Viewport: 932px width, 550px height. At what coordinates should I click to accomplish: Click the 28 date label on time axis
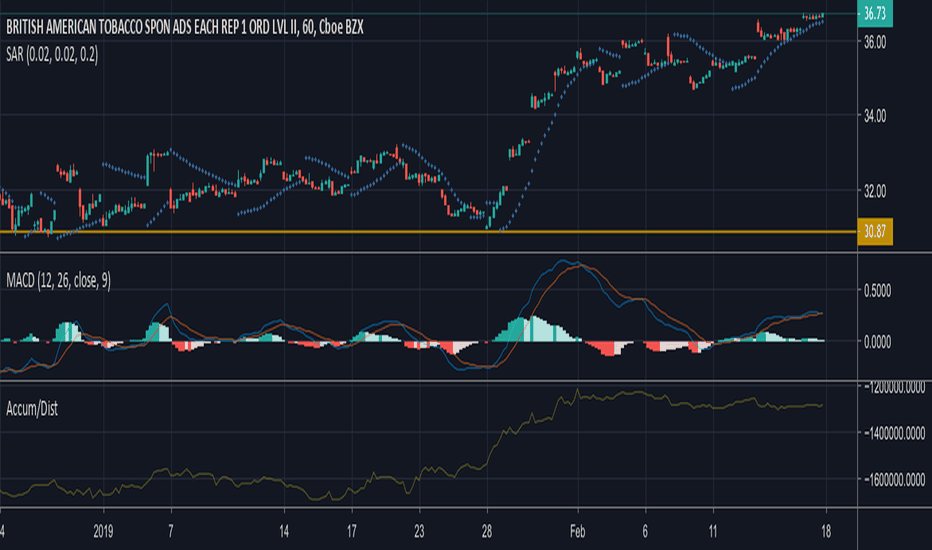coord(487,532)
